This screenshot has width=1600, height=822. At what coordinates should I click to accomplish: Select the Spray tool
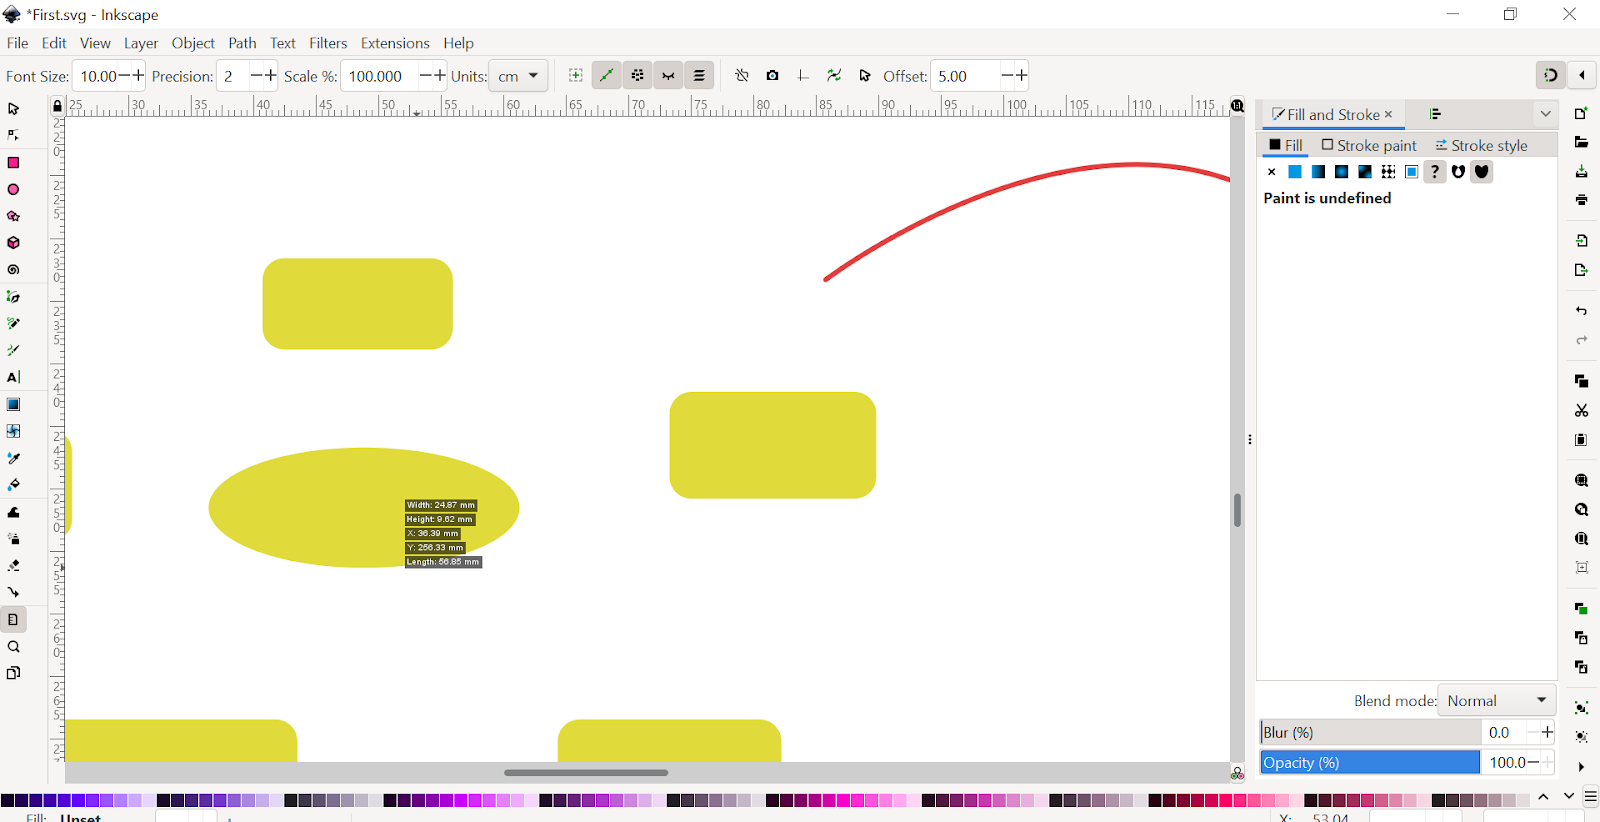pyautogui.click(x=14, y=539)
